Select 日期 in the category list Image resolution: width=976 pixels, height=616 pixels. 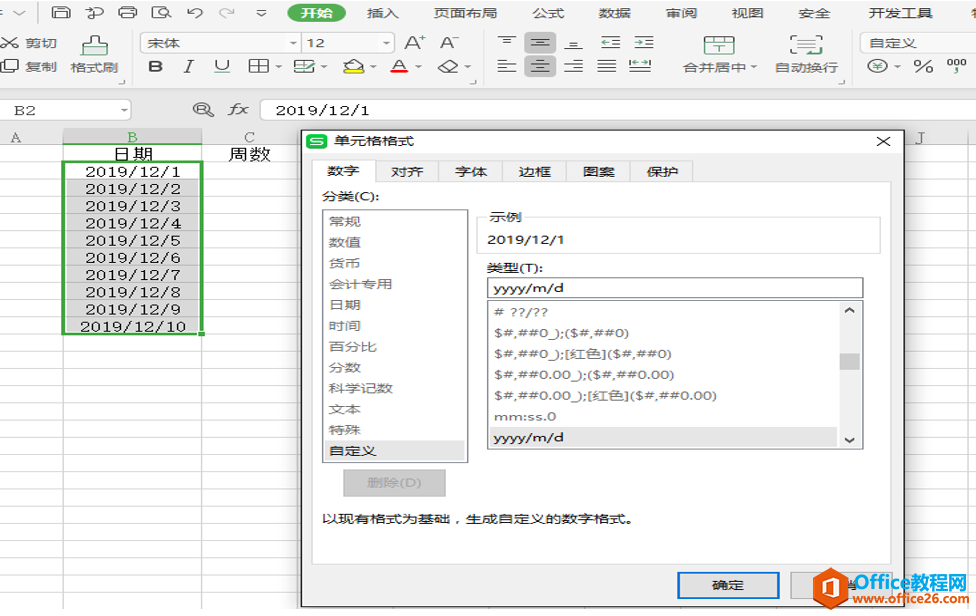[345, 305]
